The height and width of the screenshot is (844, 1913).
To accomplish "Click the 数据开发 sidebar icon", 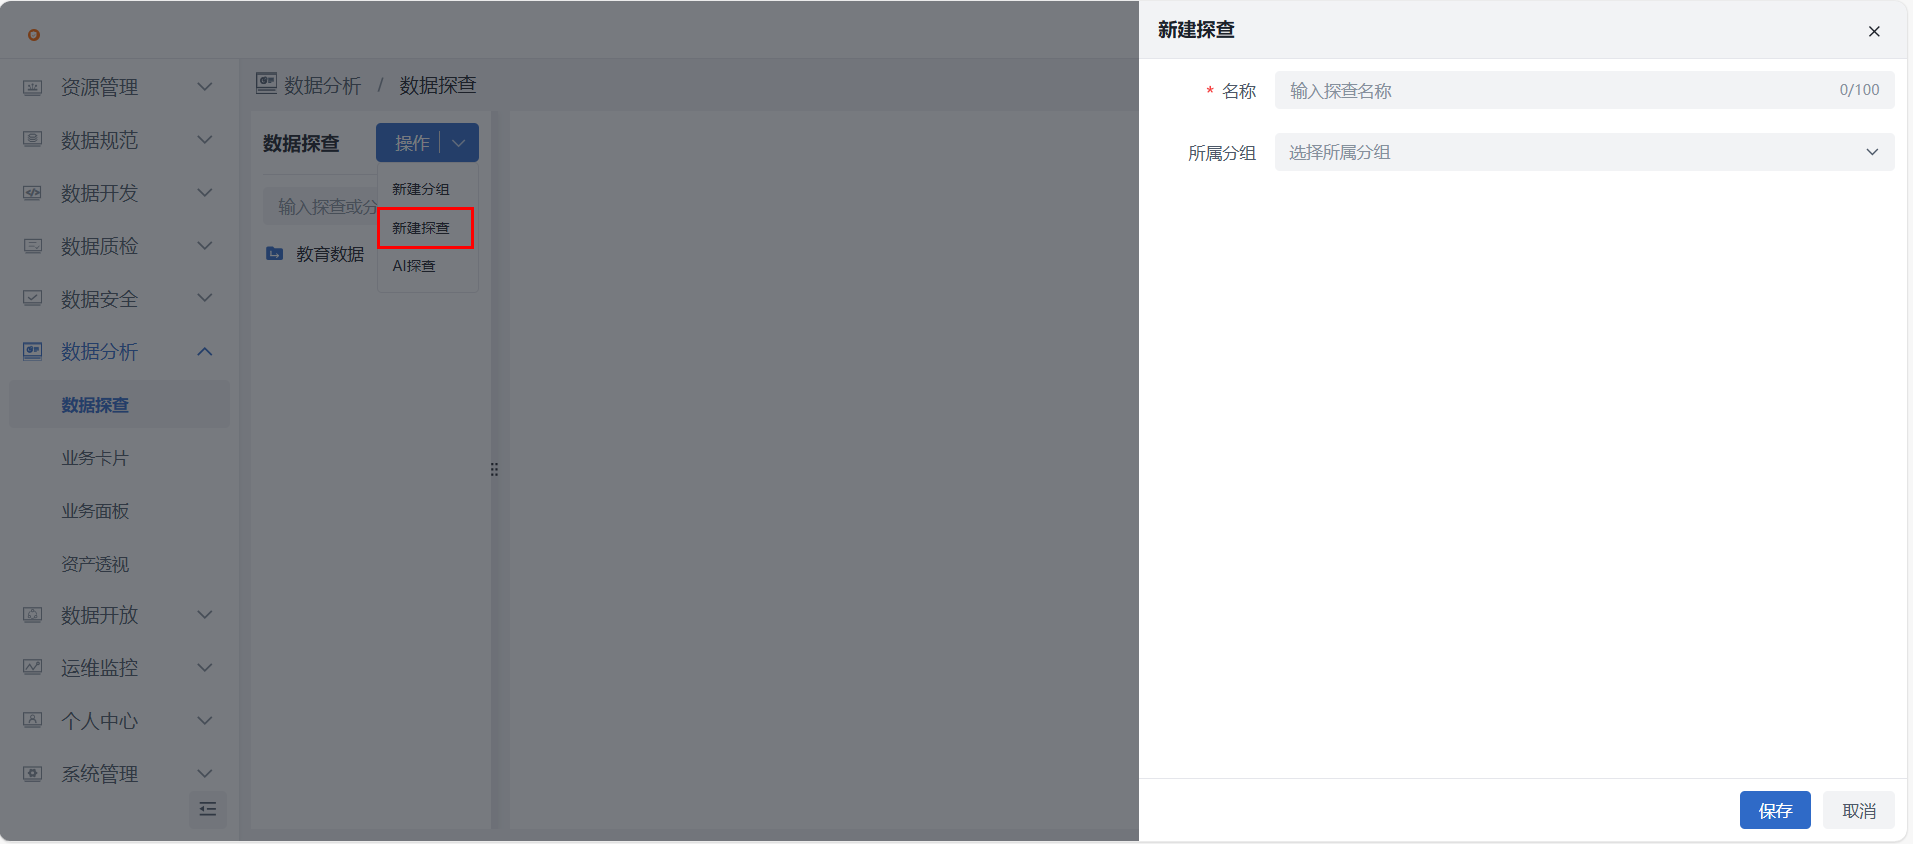I will 33,193.
